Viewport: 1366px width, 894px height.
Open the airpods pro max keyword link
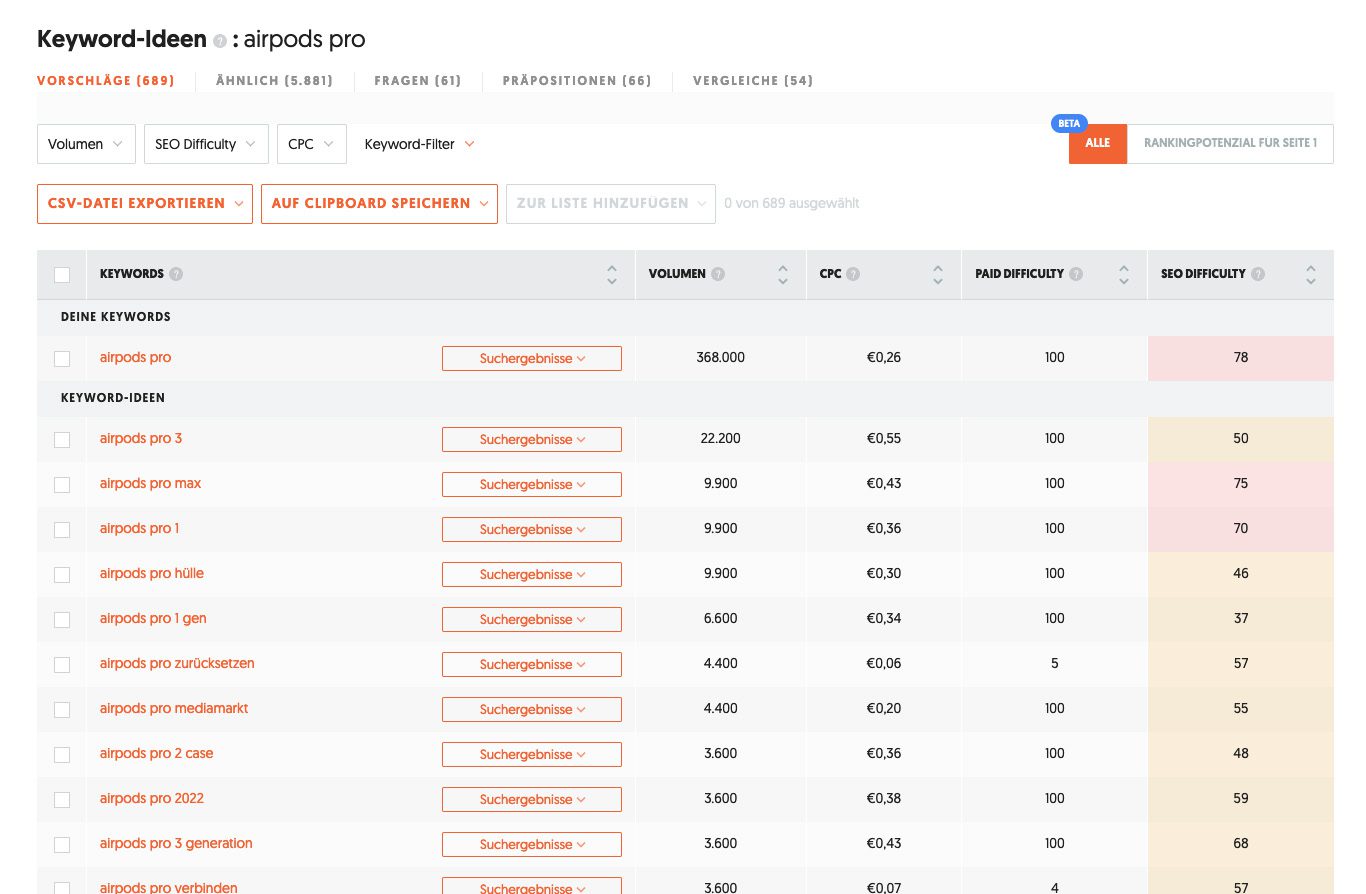tap(150, 484)
